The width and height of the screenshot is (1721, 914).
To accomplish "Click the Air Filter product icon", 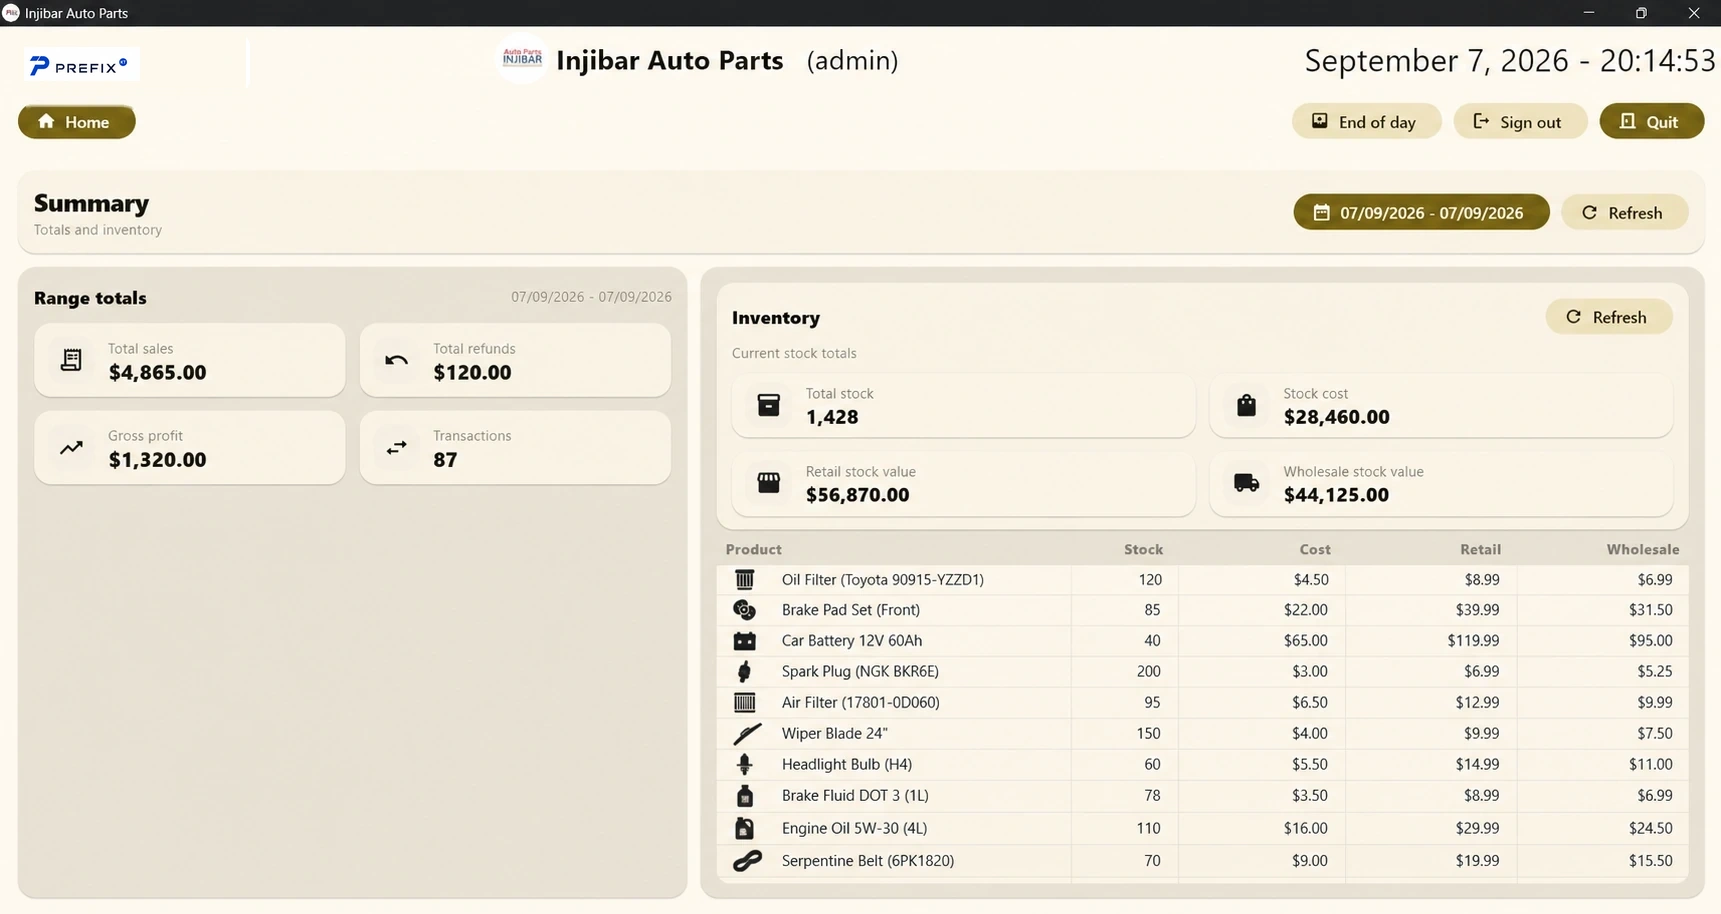I will [x=744, y=703].
